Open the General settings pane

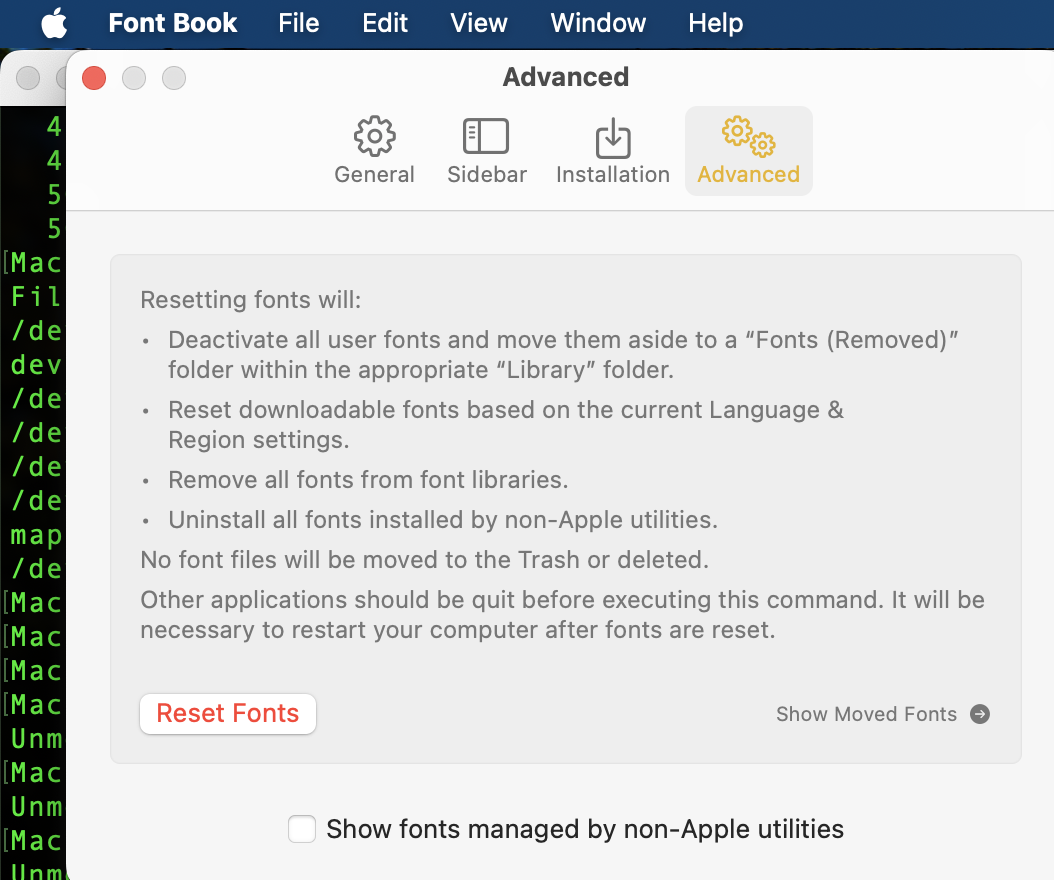(x=374, y=151)
